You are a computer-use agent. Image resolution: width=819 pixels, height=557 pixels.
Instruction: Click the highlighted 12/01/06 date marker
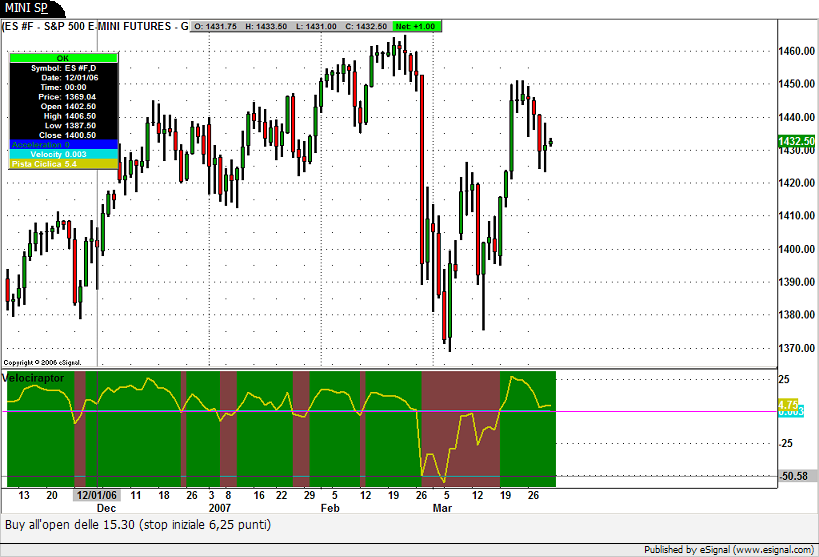[x=98, y=495]
